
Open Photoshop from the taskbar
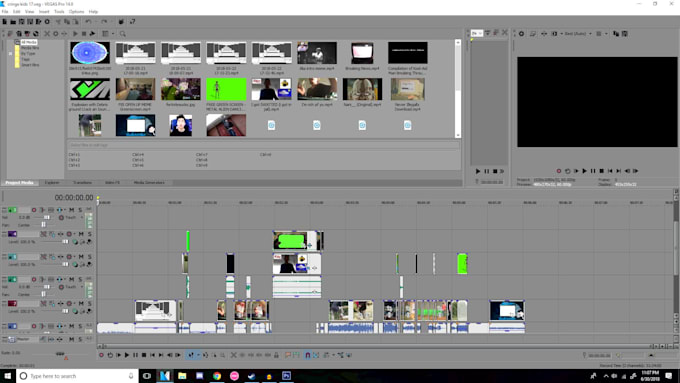click(x=286, y=376)
